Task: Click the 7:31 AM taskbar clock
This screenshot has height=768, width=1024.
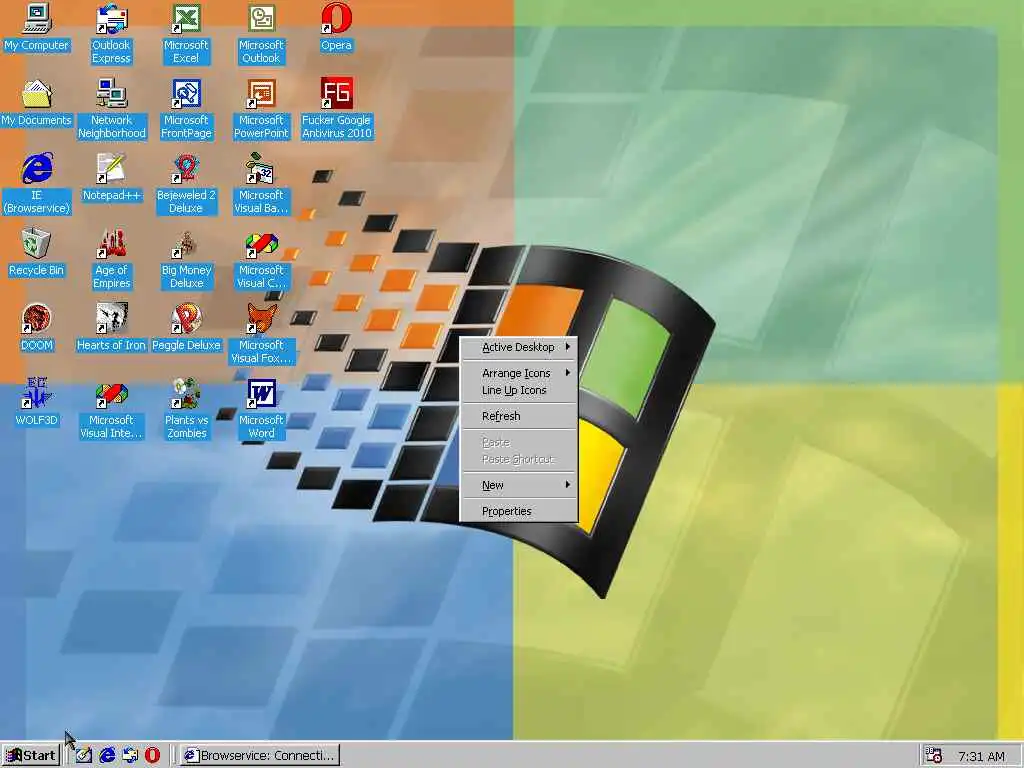Action: click(x=981, y=757)
